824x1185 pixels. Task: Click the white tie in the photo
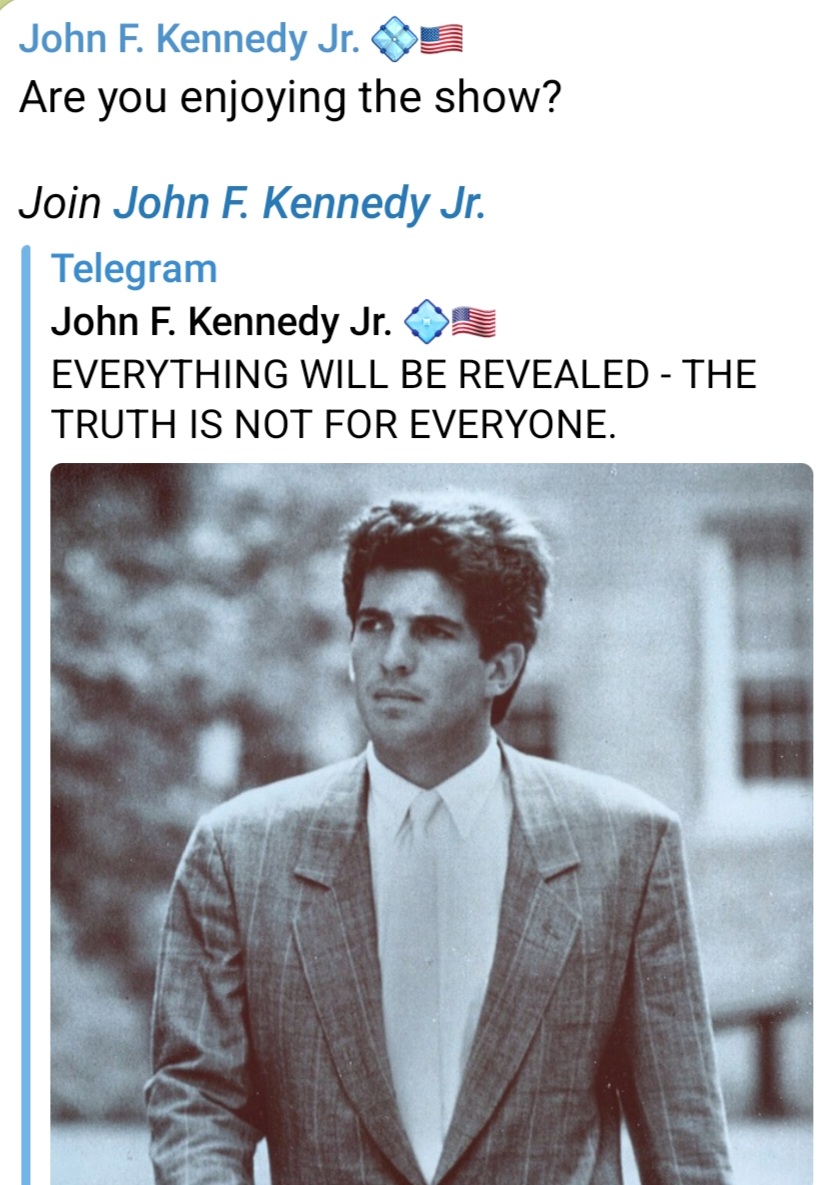point(427,900)
